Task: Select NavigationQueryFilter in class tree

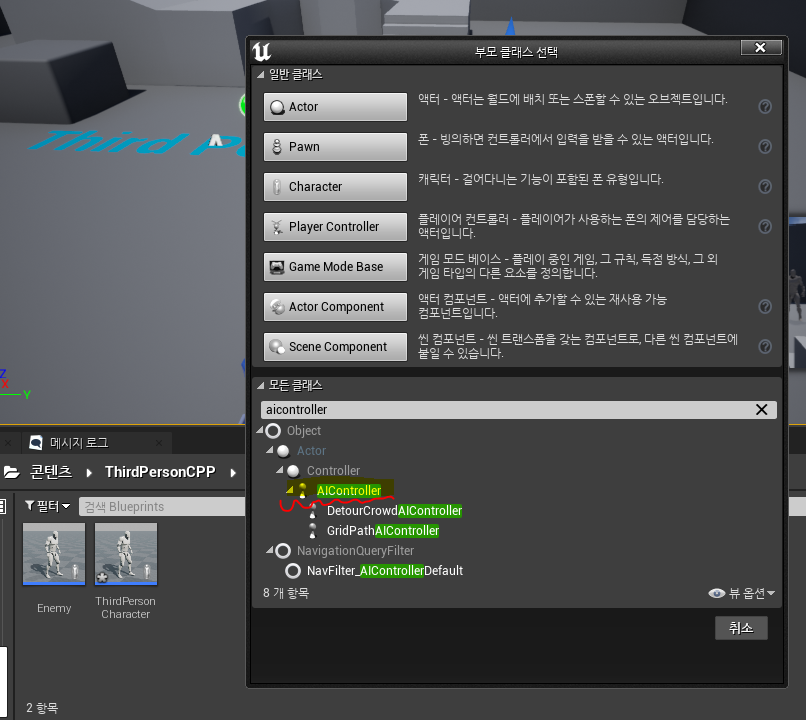Action: point(355,551)
